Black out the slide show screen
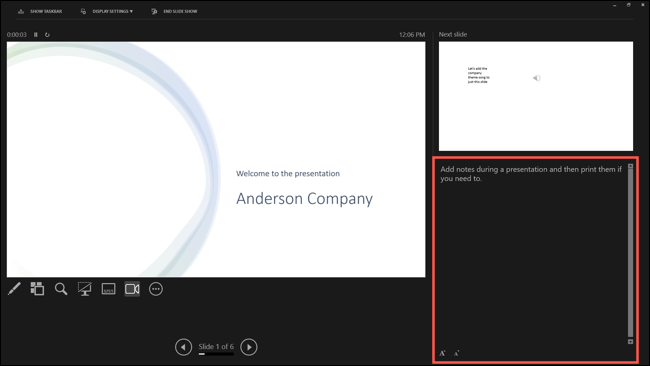650x366 pixels. click(85, 289)
